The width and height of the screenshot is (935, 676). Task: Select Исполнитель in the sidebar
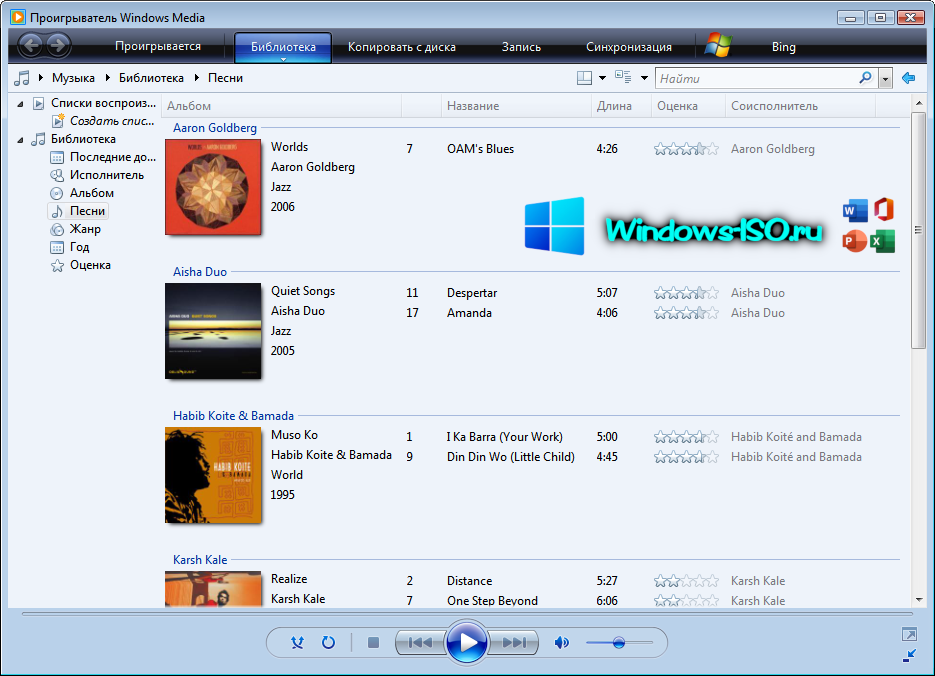97,175
